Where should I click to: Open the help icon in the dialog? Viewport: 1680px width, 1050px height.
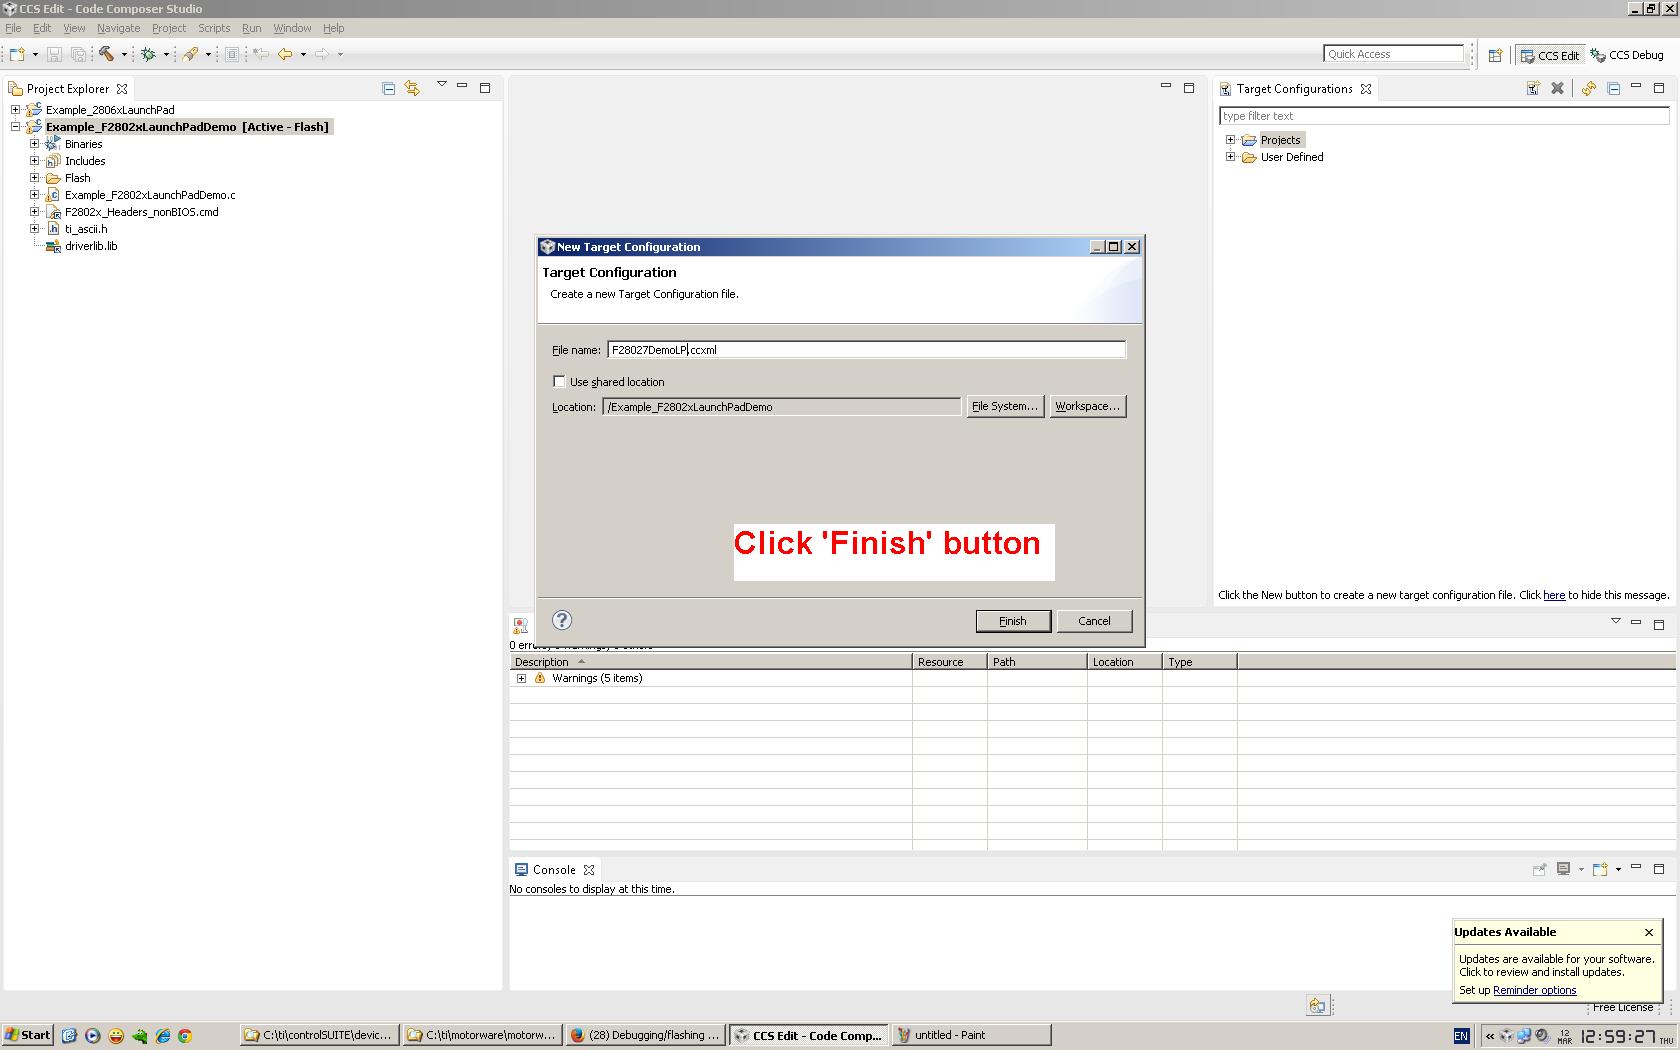561,620
